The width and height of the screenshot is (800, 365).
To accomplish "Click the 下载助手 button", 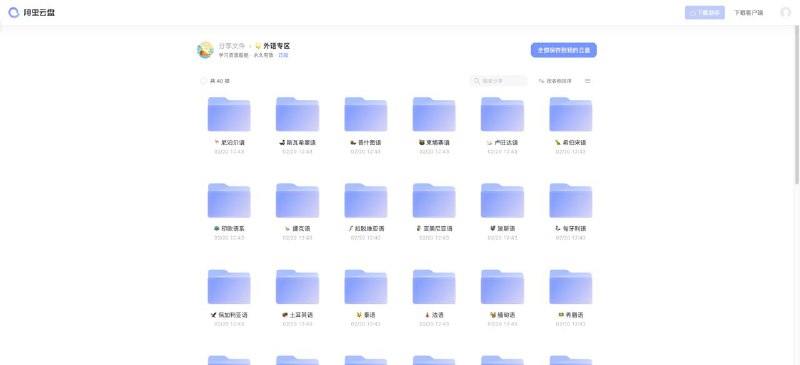I will pyautogui.click(x=705, y=13).
